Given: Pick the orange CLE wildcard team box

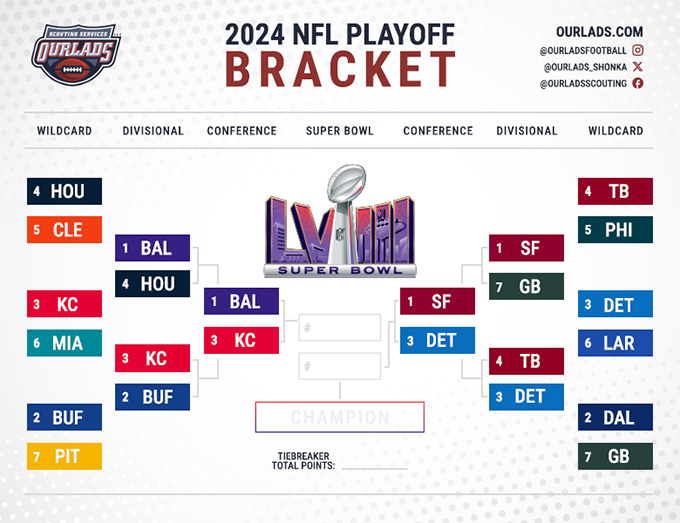Looking at the screenshot, I should 64,230.
